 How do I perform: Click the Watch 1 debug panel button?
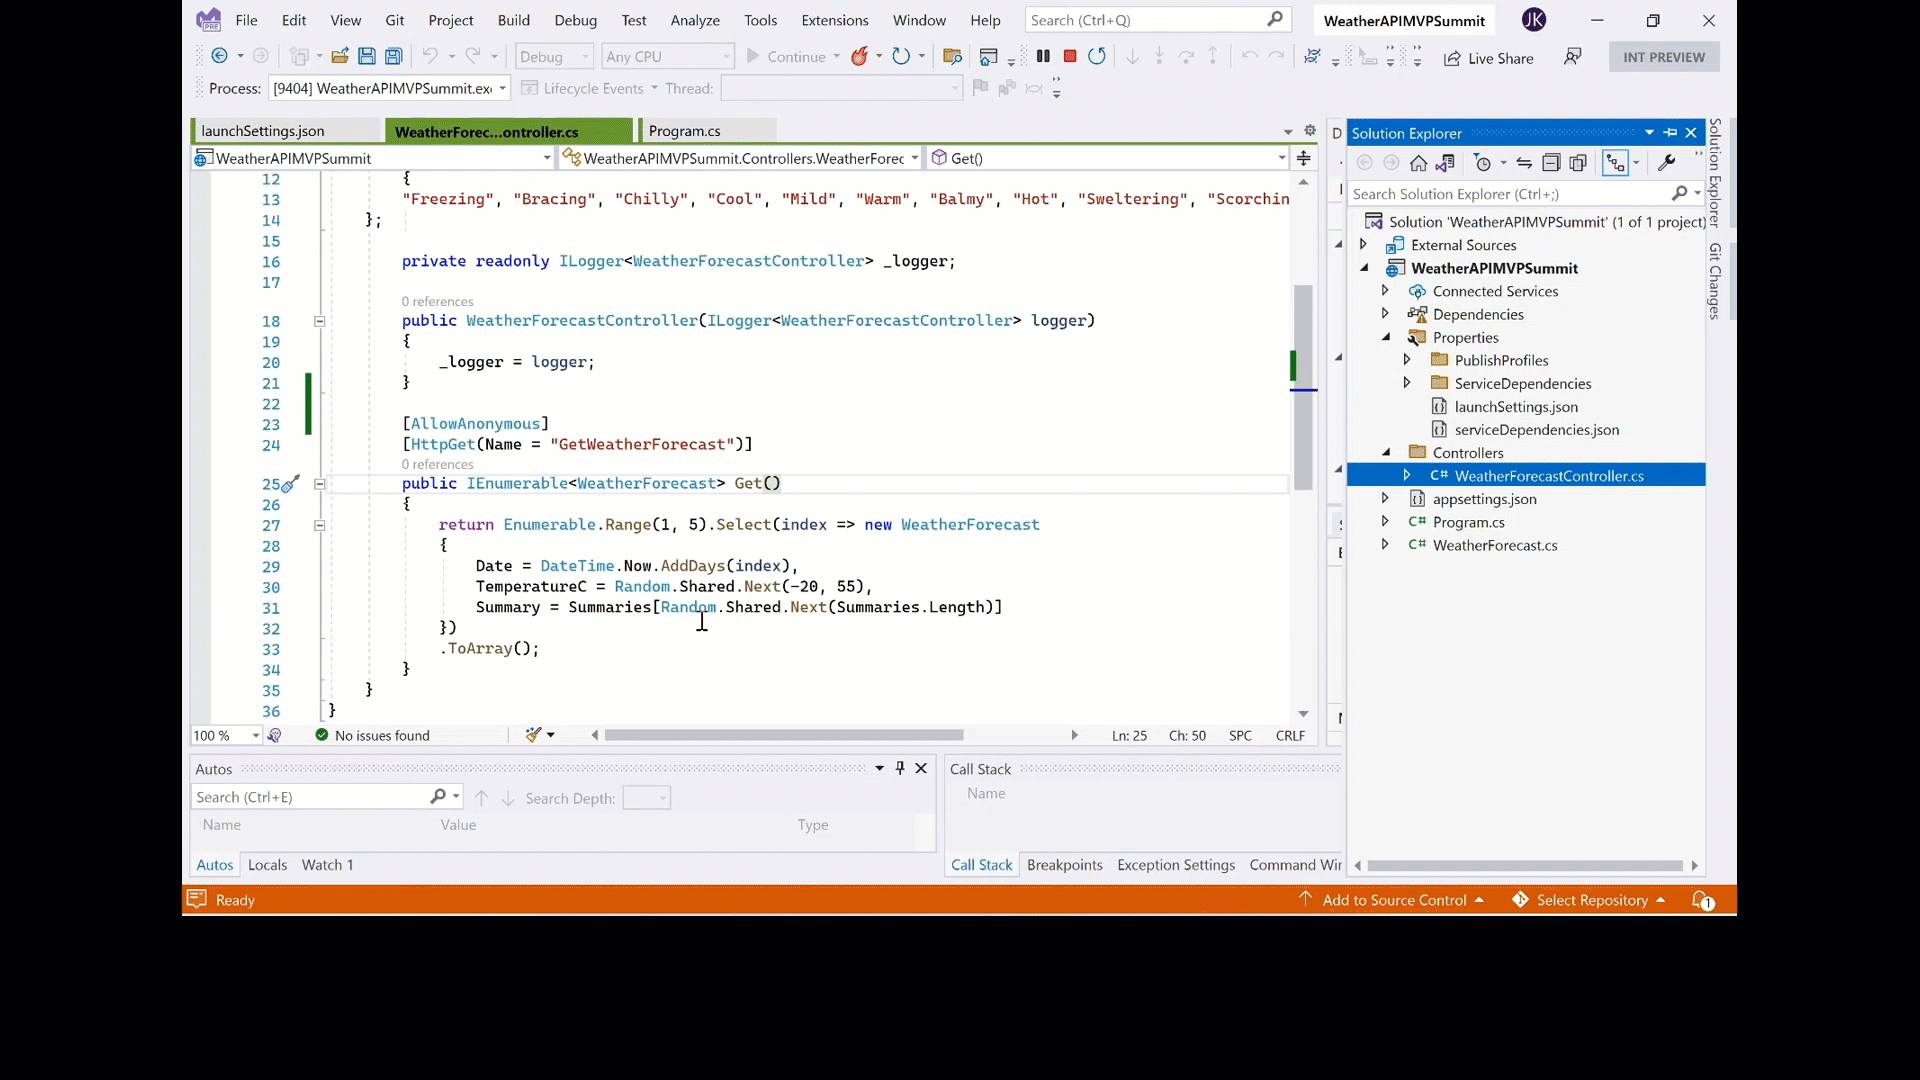click(x=327, y=864)
